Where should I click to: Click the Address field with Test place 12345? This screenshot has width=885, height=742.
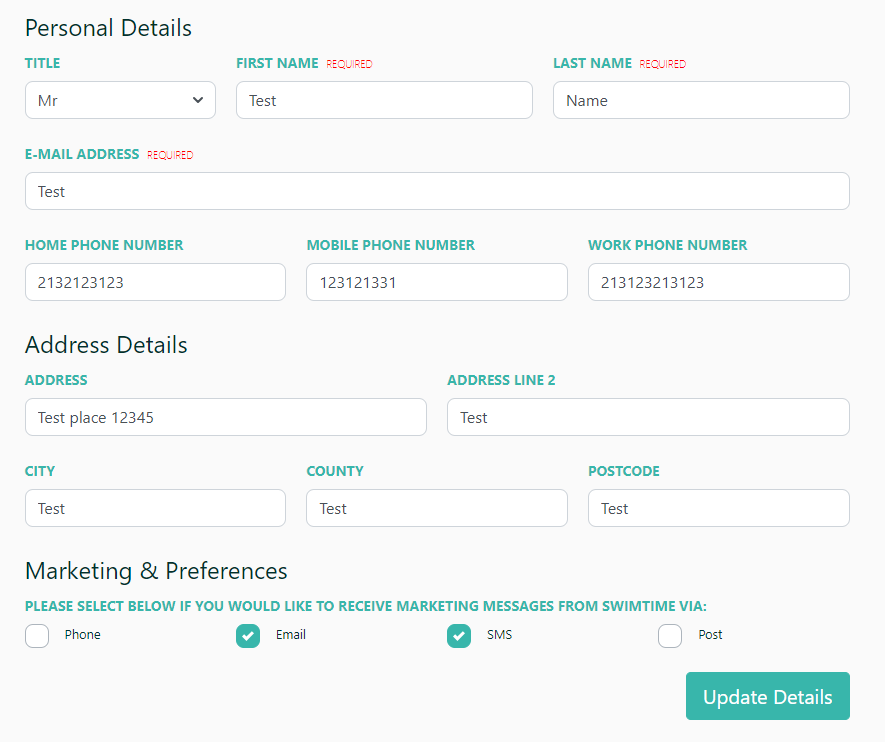(226, 417)
